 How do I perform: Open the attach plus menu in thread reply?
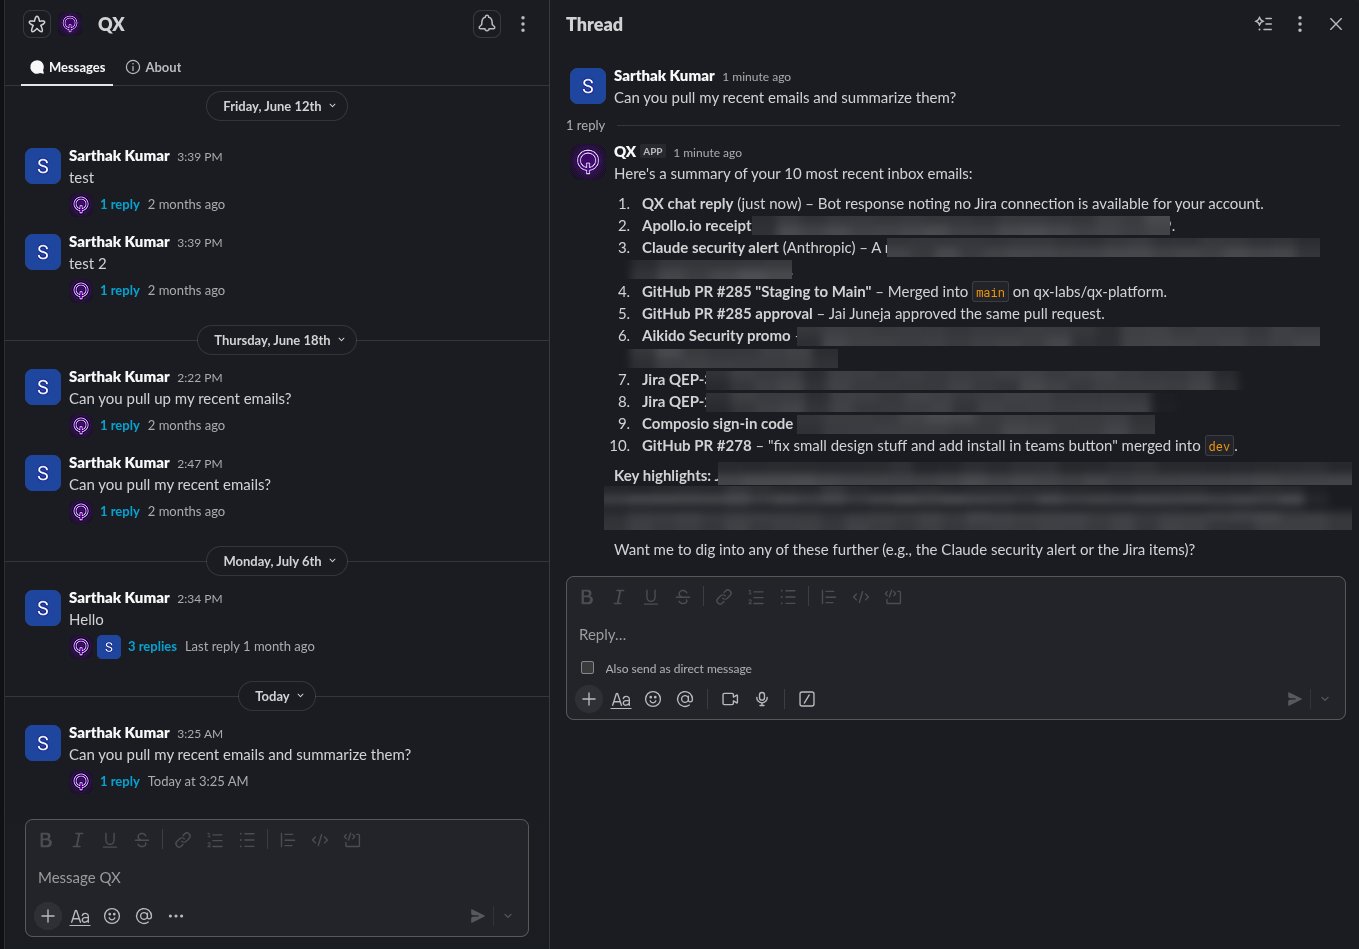[x=589, y=699]
